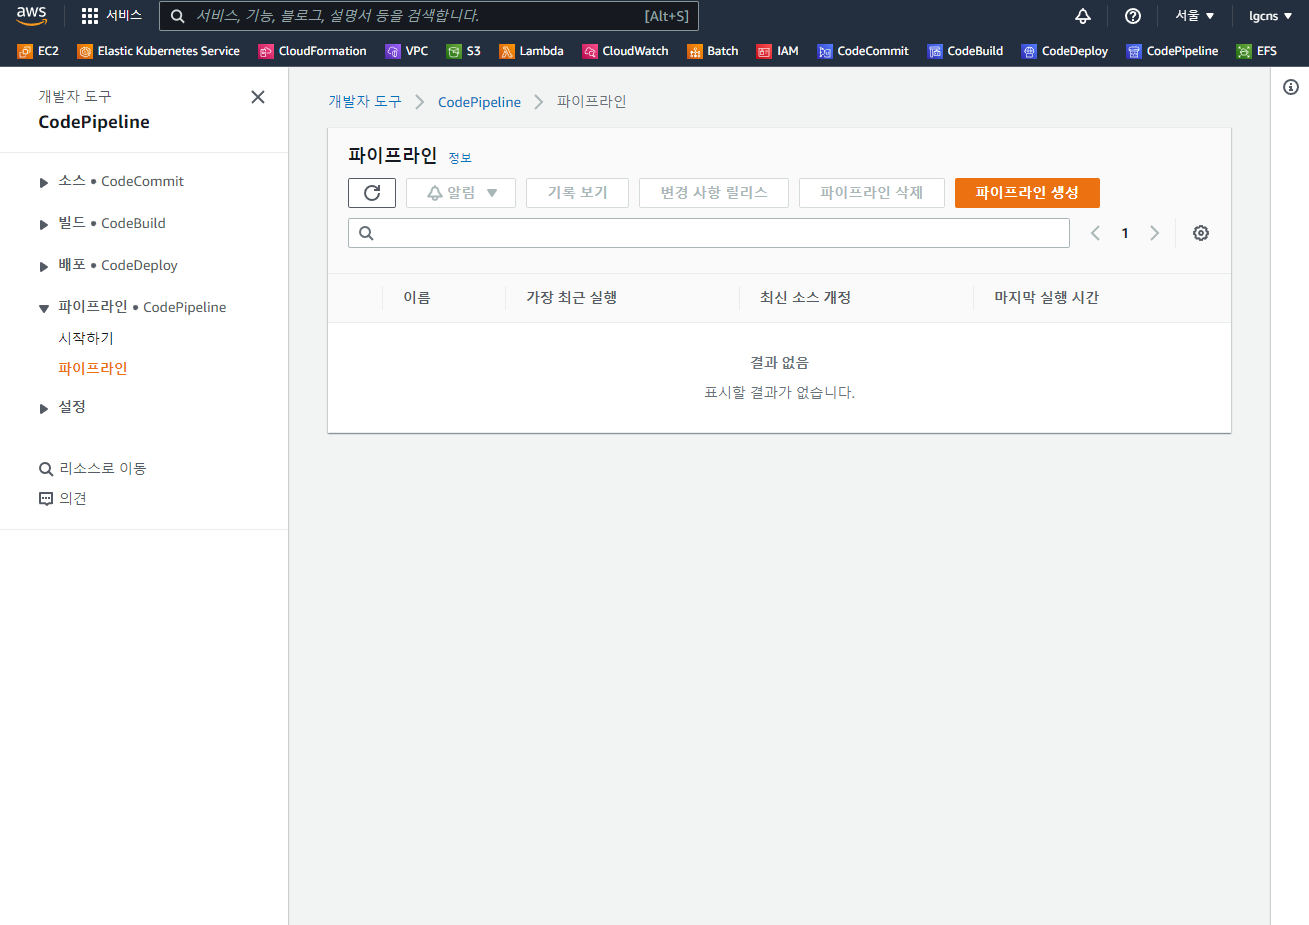Click page number 1 in pagination

(x=1125, y=233)
